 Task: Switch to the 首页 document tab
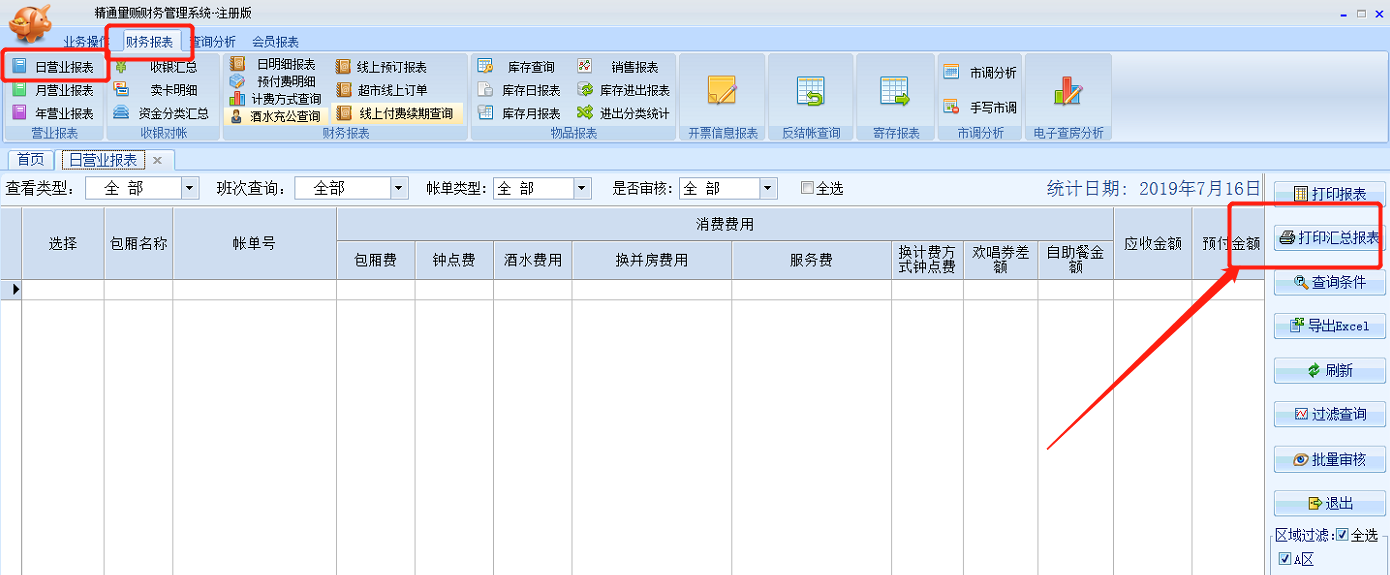click(x=31, y=160)
